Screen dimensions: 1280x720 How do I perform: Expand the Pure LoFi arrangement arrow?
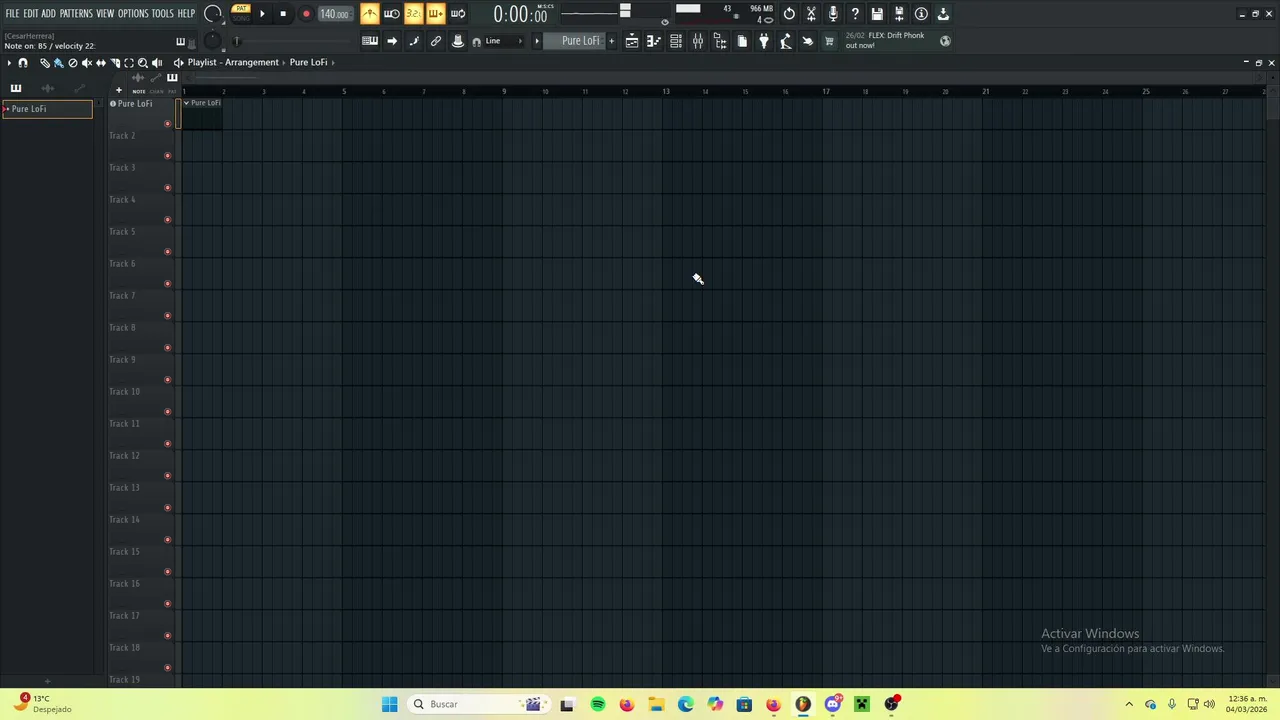pyautogui.click(x=334, y=62)
